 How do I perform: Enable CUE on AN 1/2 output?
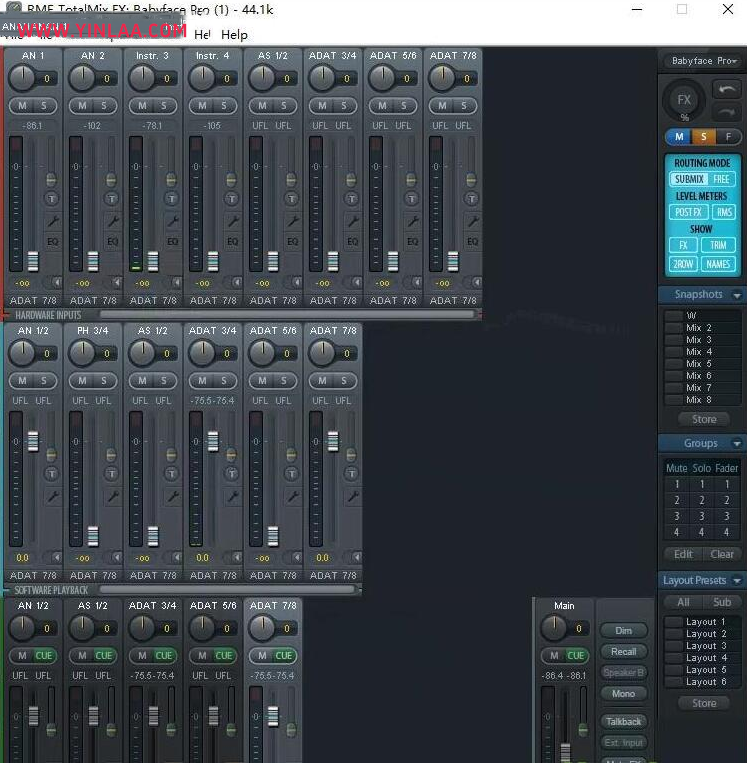pyautogui.click(x=44, y=655)
